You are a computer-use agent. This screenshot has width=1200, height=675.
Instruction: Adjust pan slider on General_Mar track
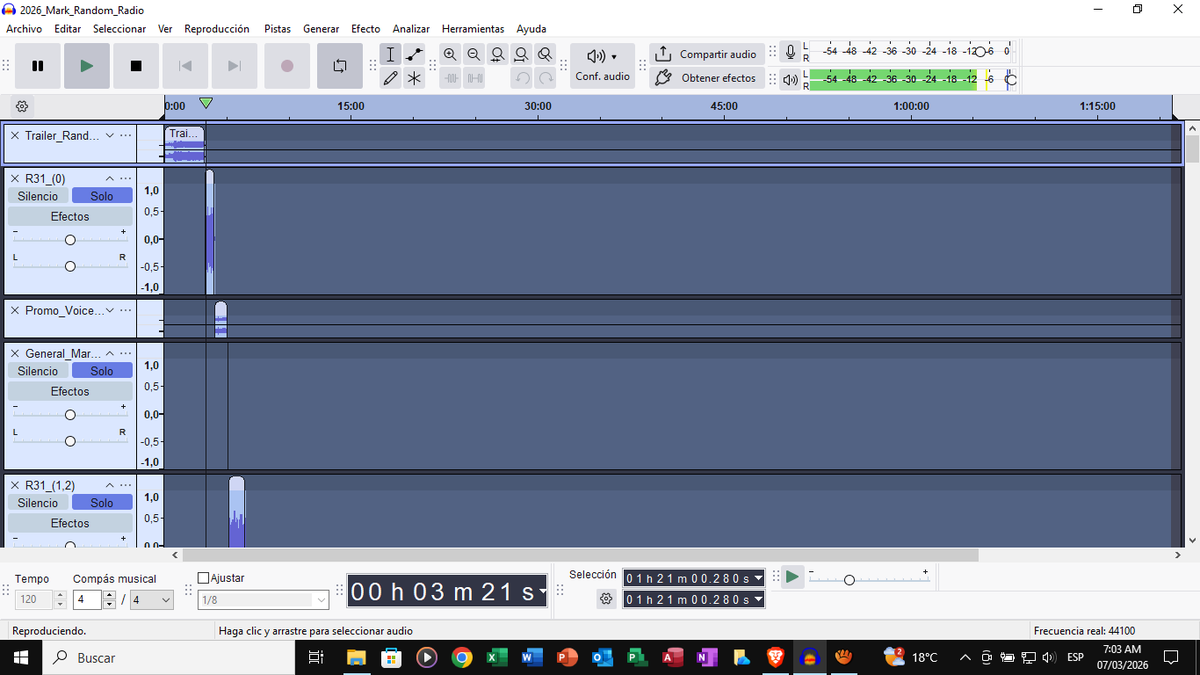[70, 441]
